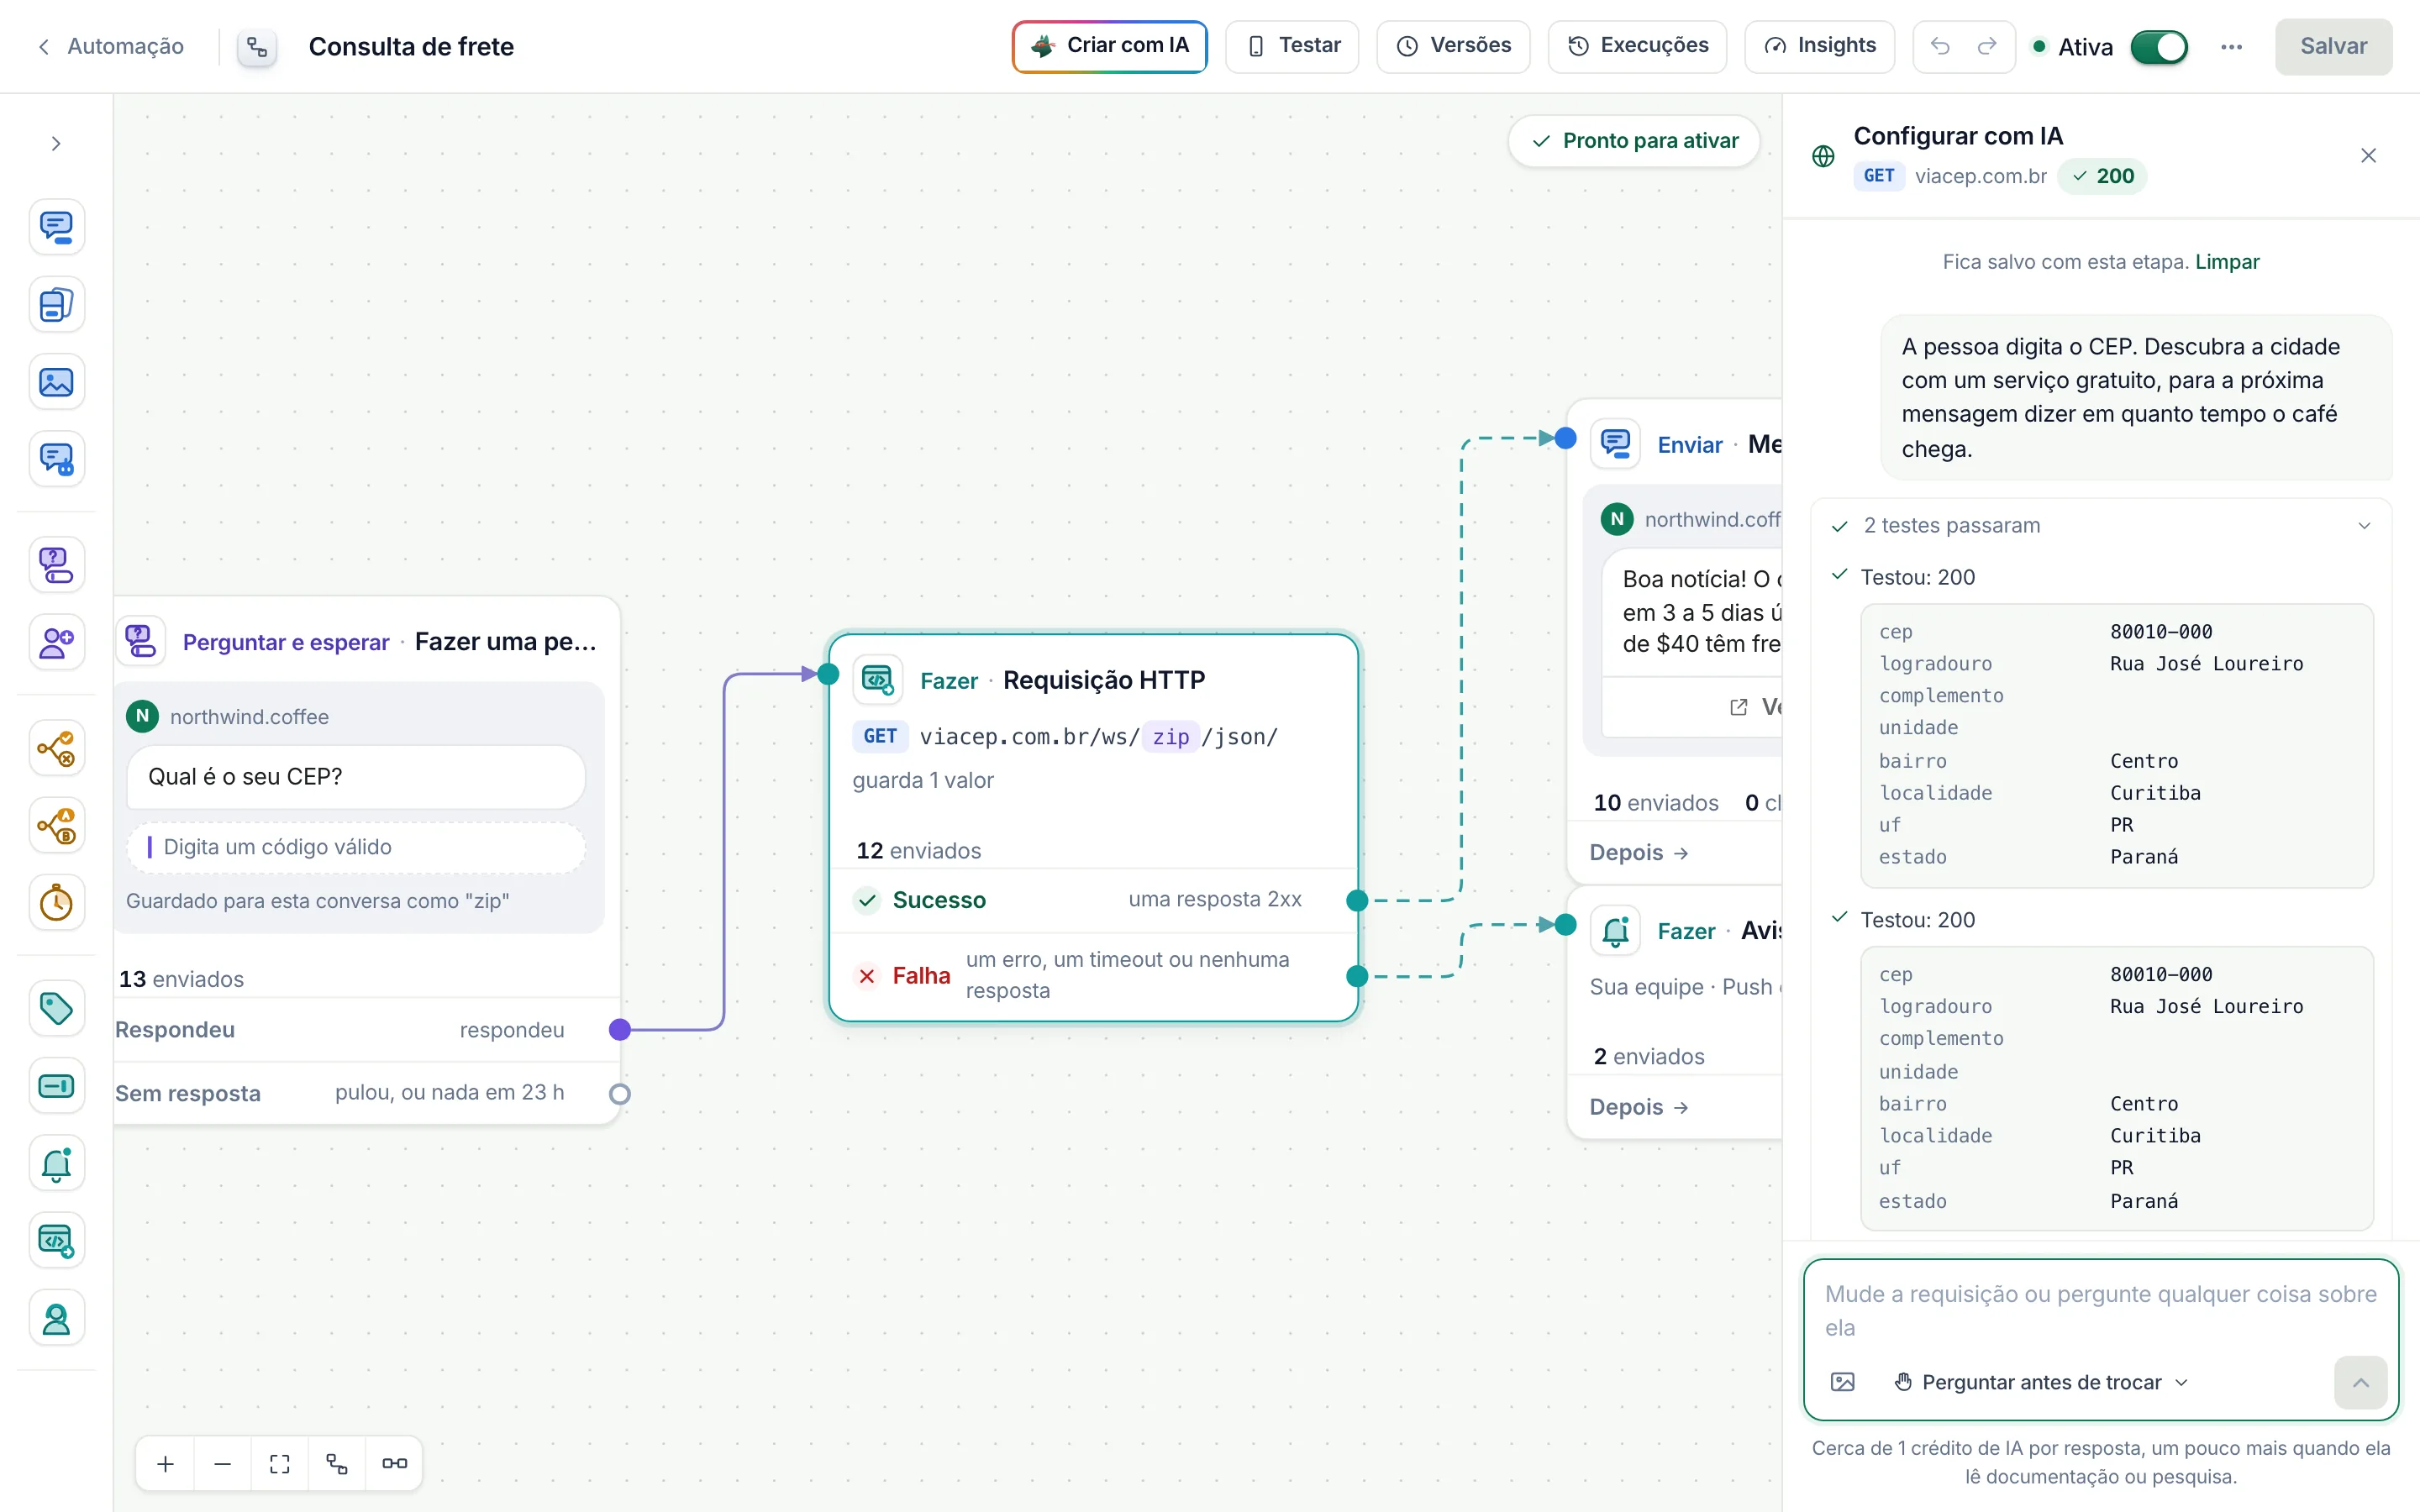Open Execuções
The width and height of the screenshot is (2420, 1512).
click(x=1637, y=46)
